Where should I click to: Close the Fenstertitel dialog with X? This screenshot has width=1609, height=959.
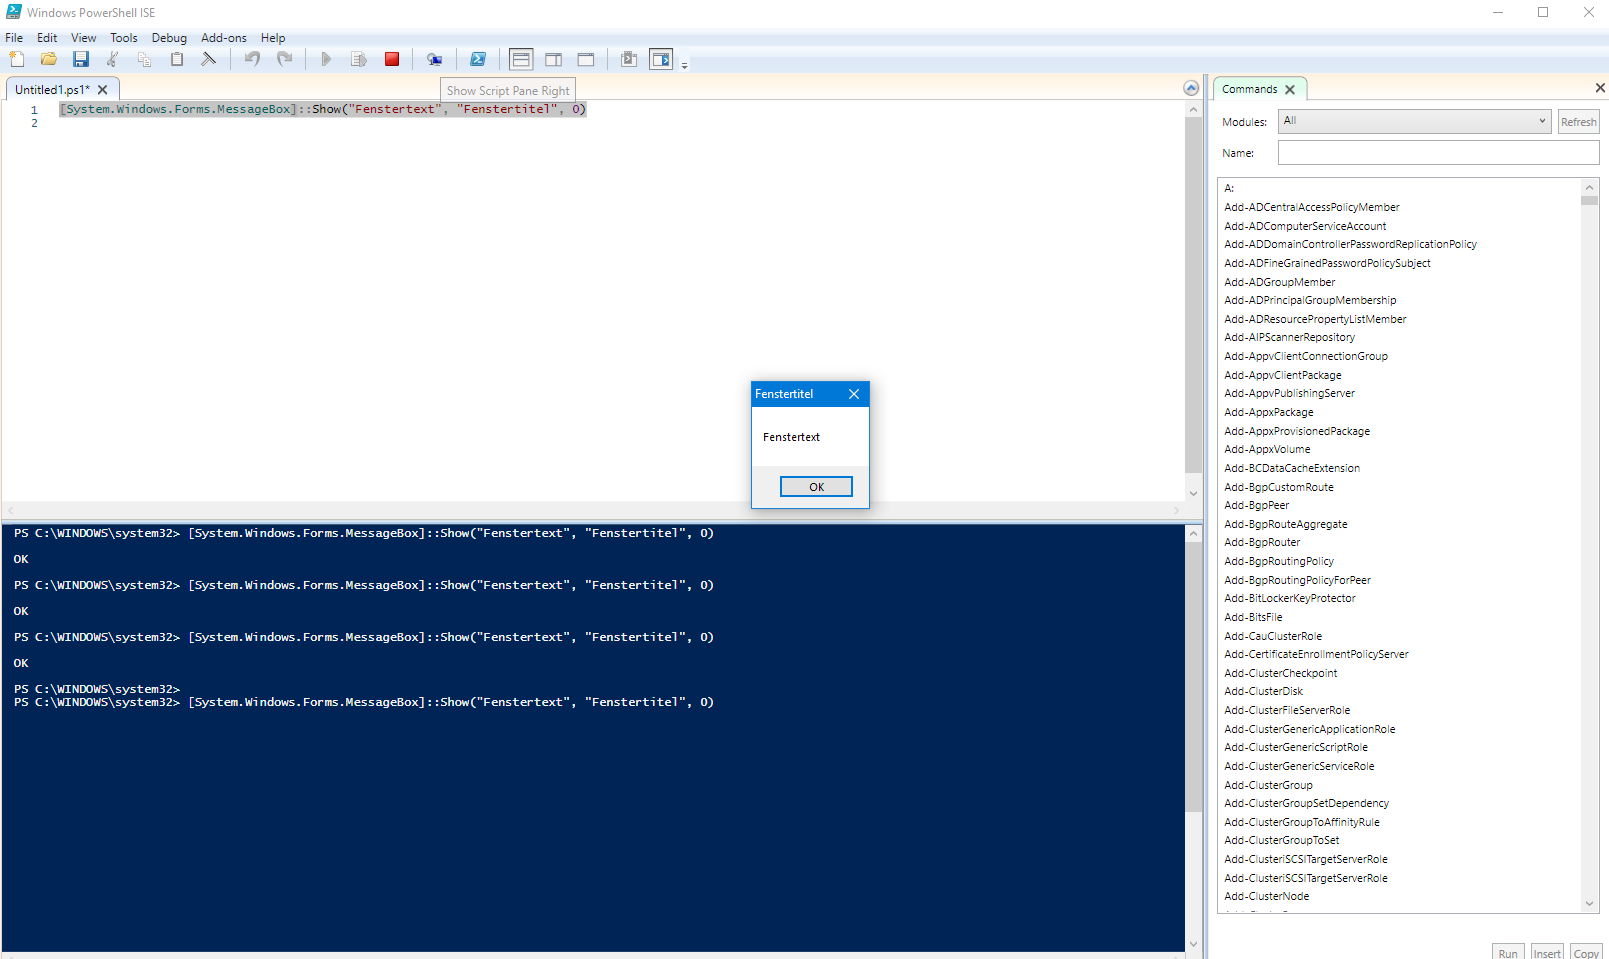coord(854,394)
